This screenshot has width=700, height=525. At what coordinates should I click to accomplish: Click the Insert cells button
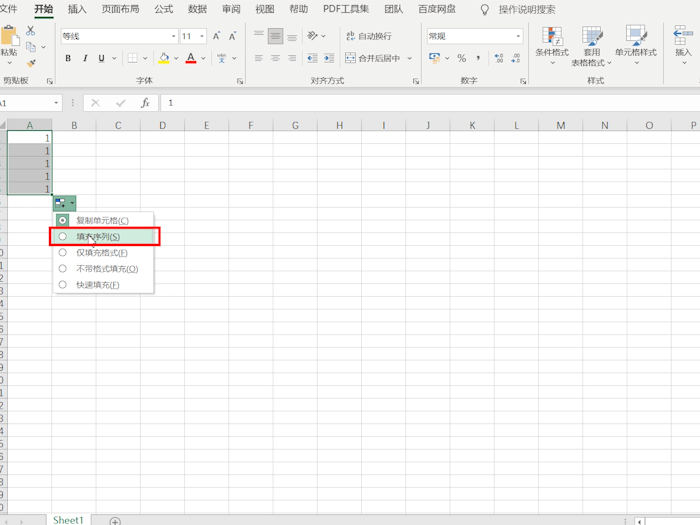point(683,46)
